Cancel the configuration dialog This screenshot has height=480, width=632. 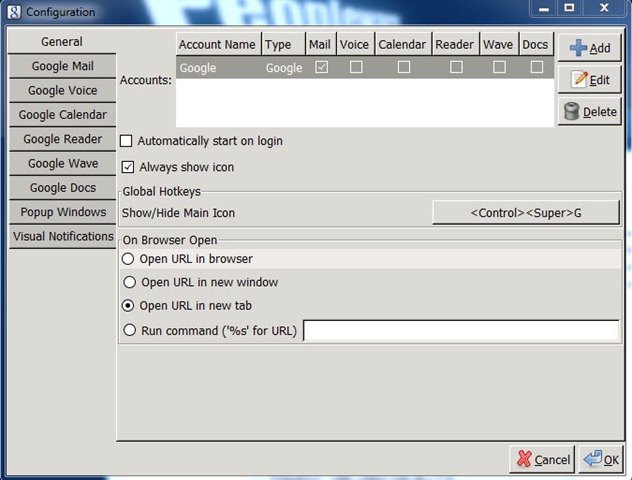542,459
